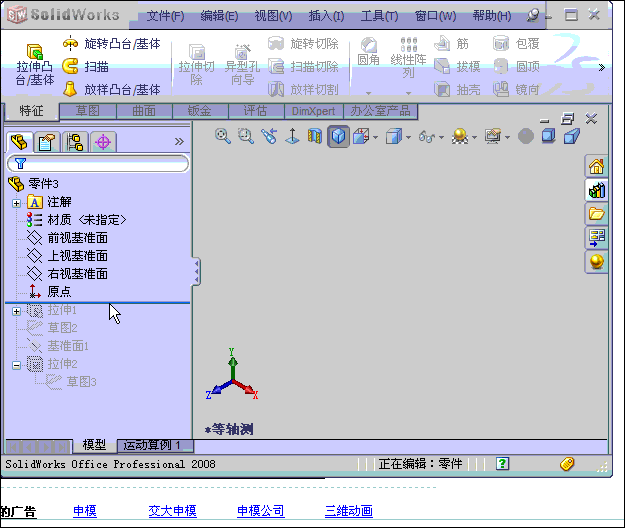Open the apply scene dropdown arrow
The width and height of the screenshot is (625, 528).
474,137
